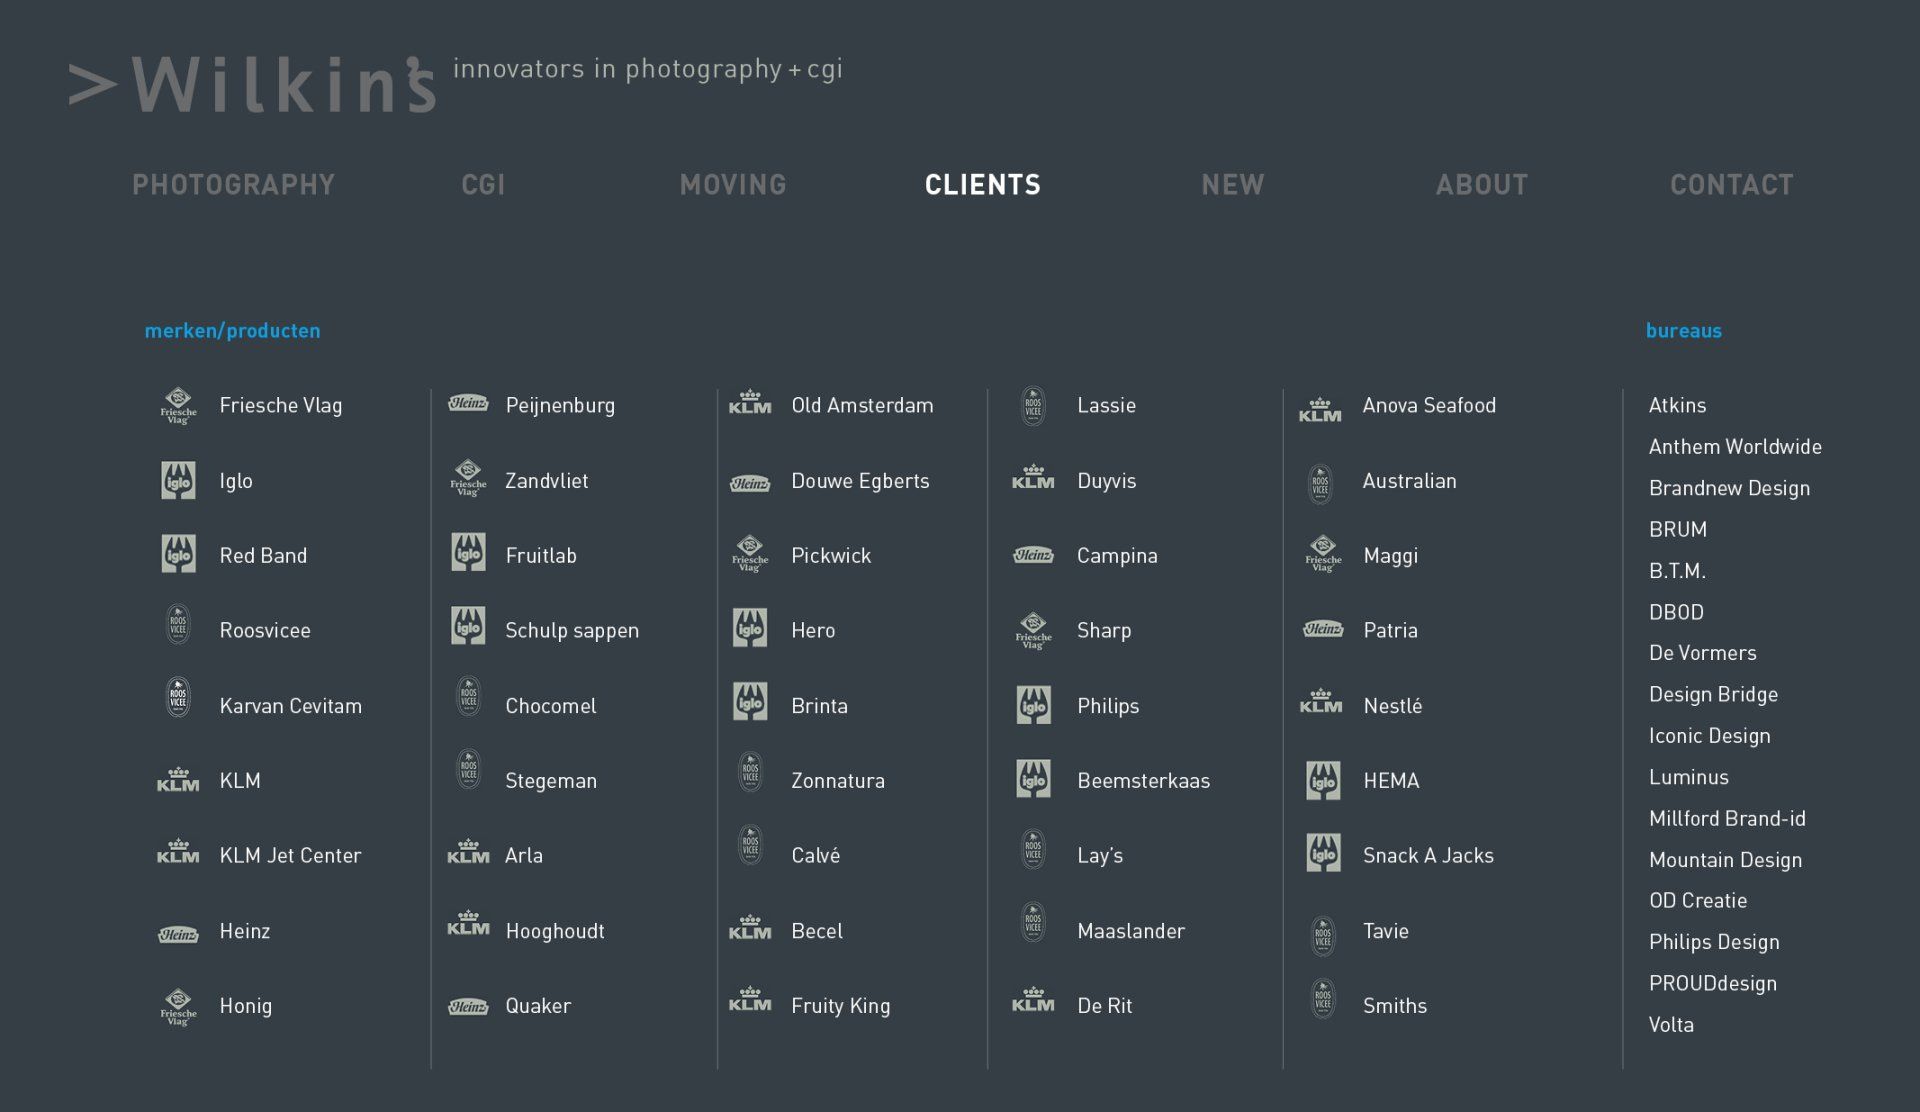1920x1112 pixels.
Task: Open the Schulp sappen client entry
Action: pos(572,631)
